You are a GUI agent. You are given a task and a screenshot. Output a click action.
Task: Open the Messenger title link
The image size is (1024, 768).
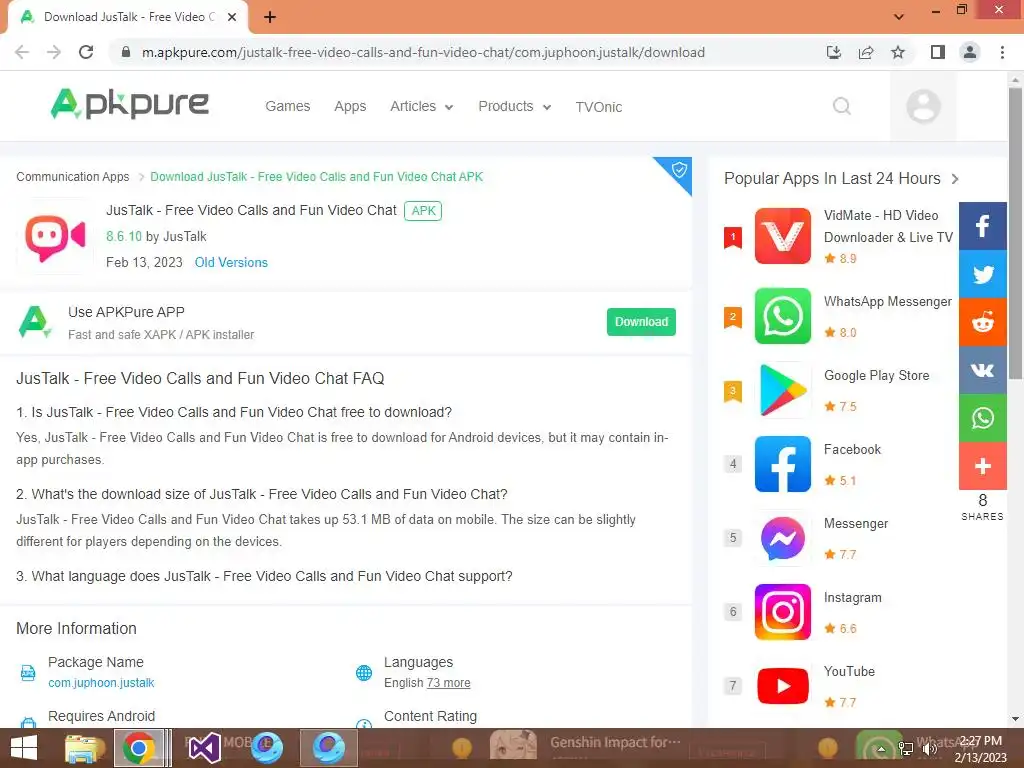tap(856, 524)
